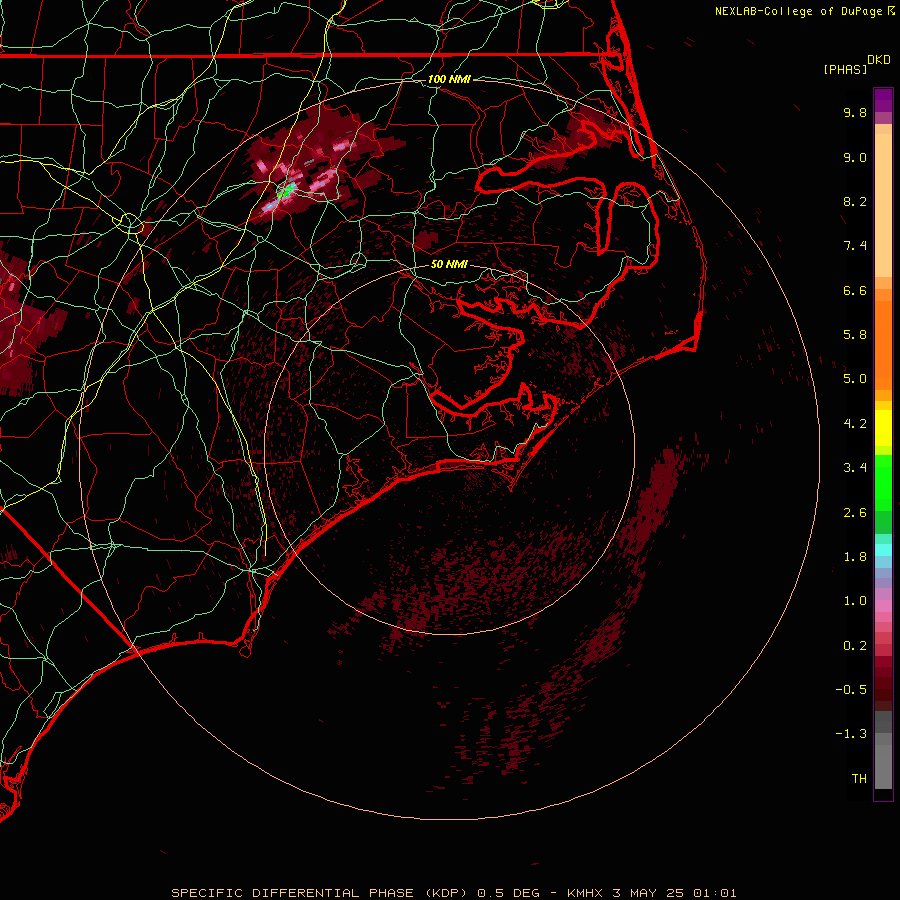The image size is (900, 900).
Task: Click the 5.0 legend value
Action: point(855,379)
